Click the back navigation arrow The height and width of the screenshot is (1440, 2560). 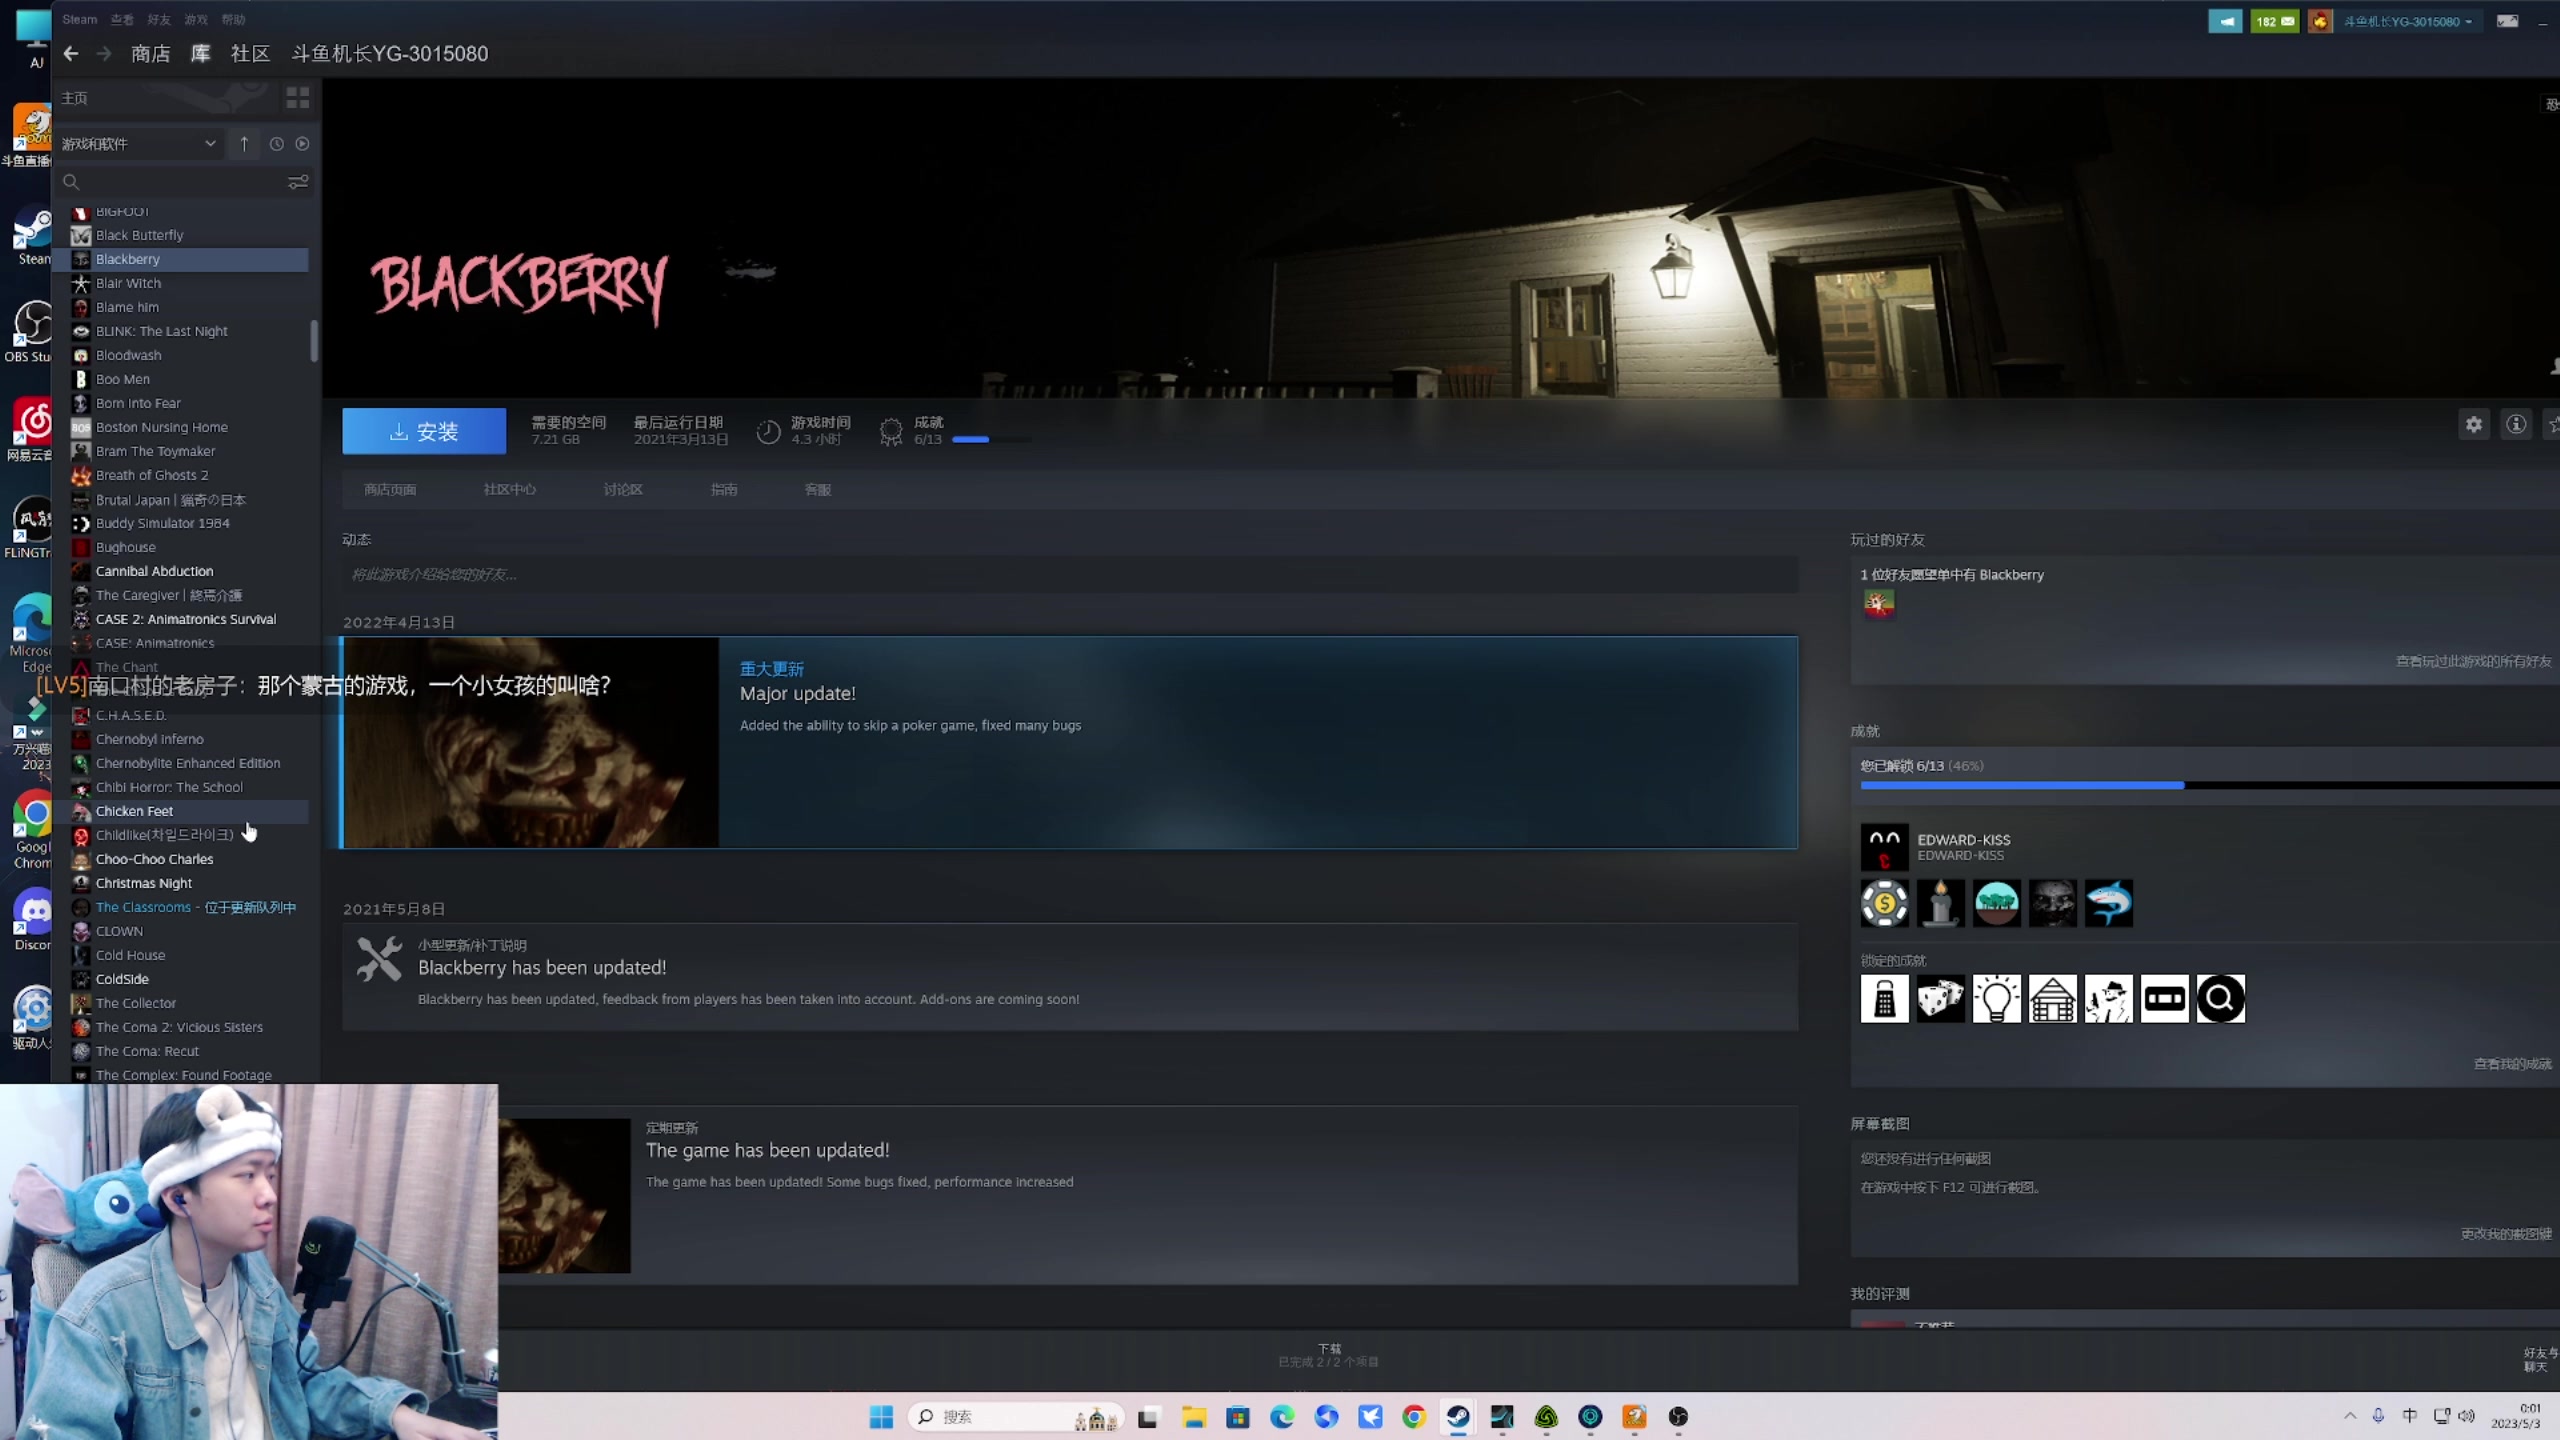click(70, 54)
